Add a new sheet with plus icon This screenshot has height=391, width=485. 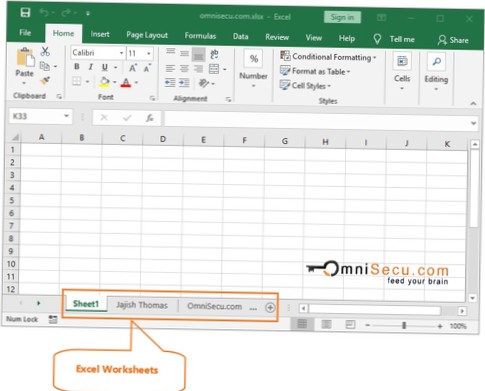tap(270, 308)
